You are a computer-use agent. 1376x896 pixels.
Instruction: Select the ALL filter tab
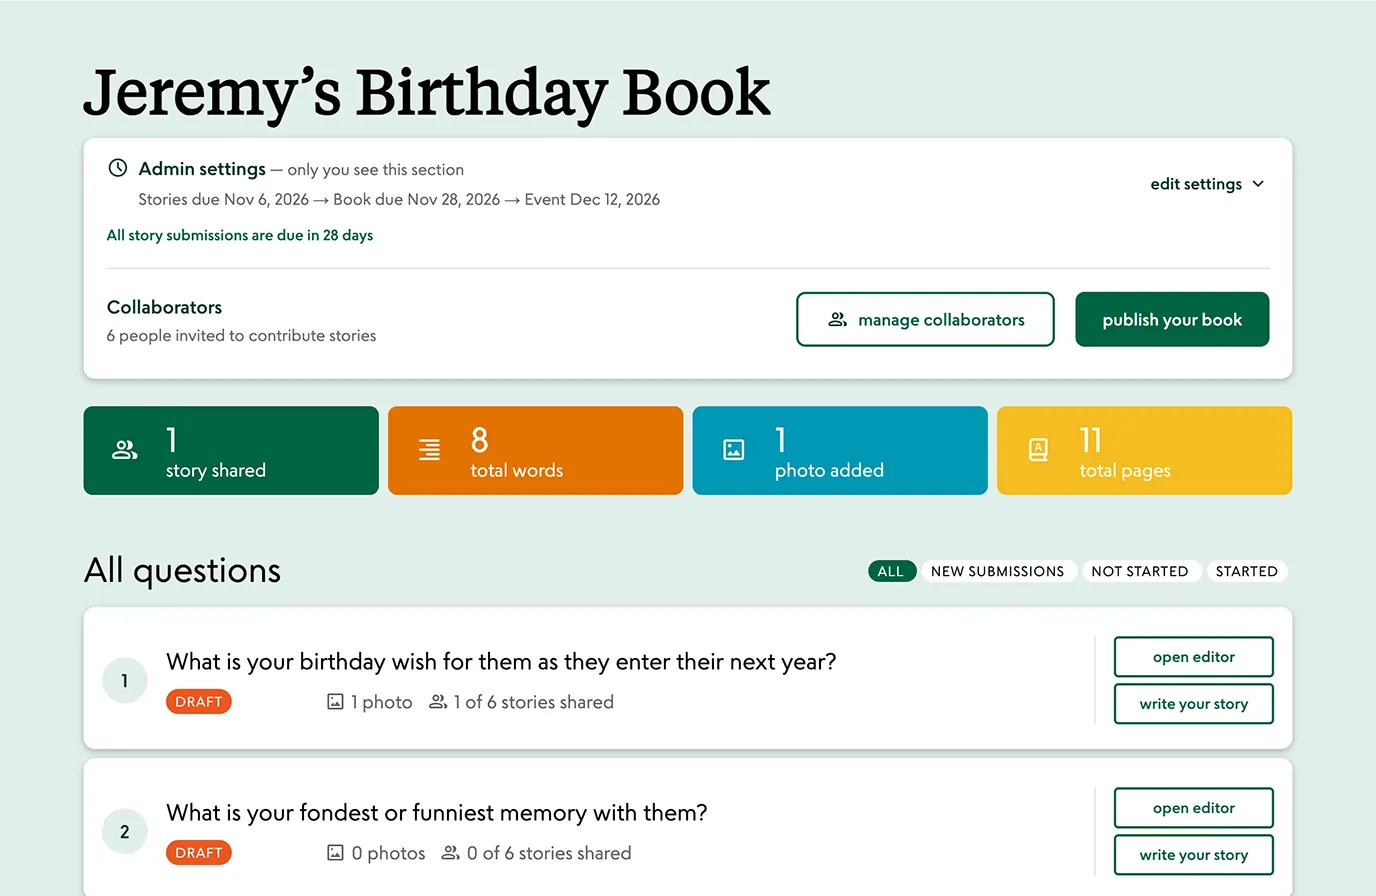point(891,571)
